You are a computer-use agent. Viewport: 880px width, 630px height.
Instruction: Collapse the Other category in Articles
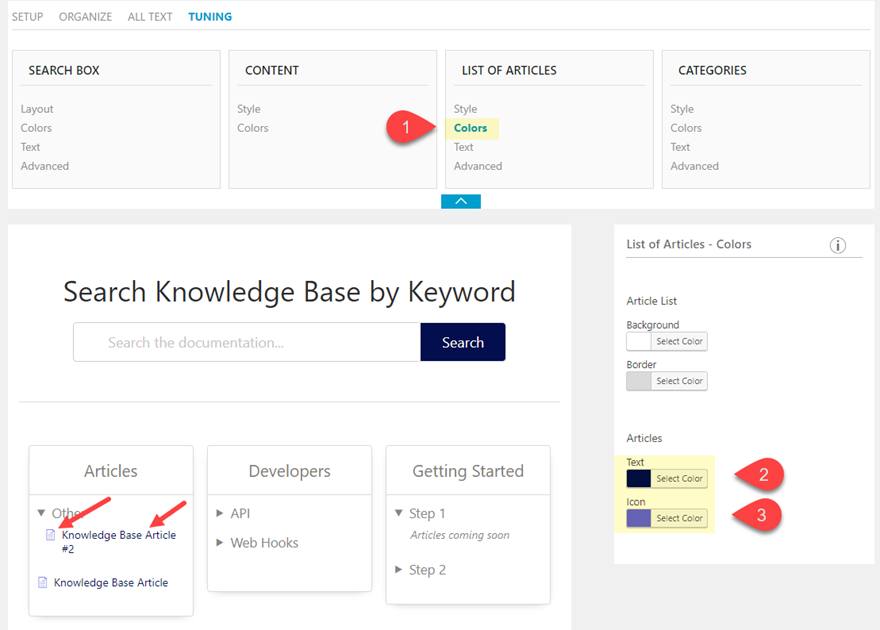tap(39, 513)
